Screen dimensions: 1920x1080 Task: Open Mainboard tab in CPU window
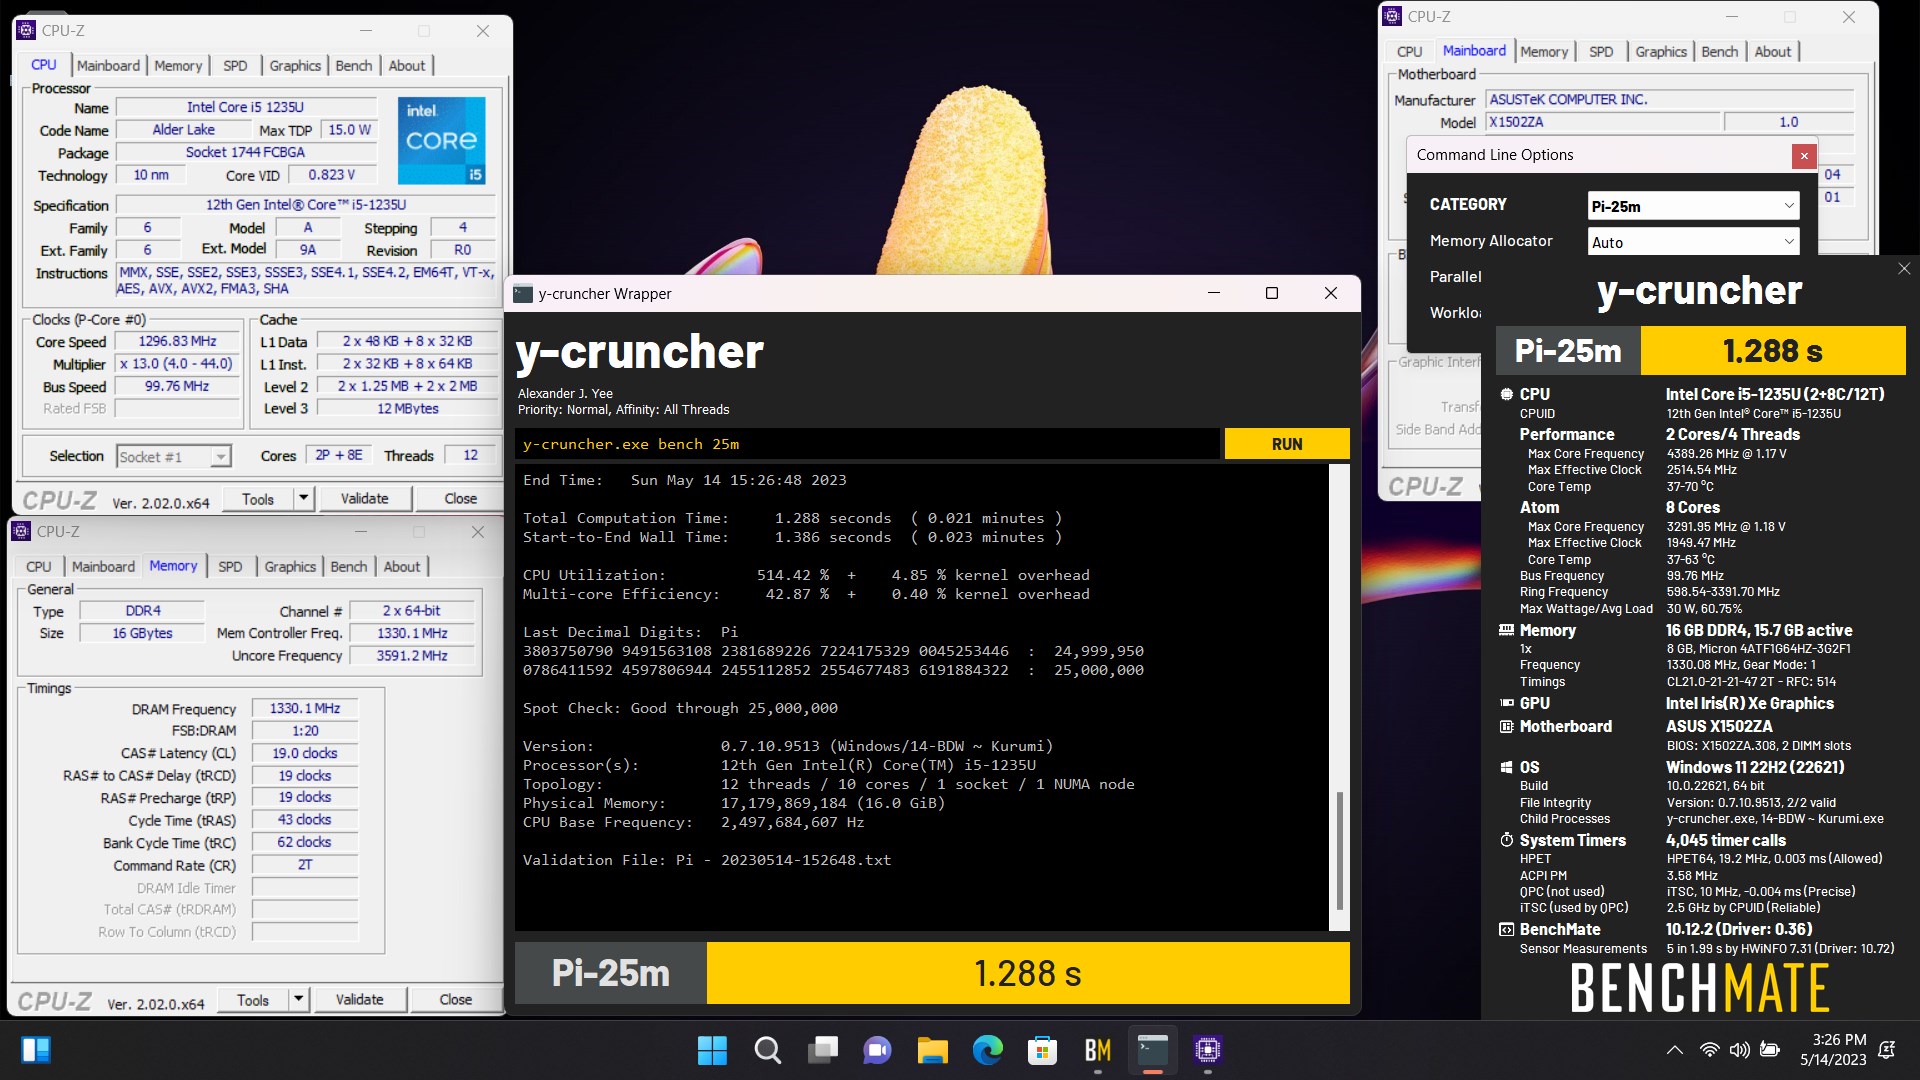click(x=108, y=65)
